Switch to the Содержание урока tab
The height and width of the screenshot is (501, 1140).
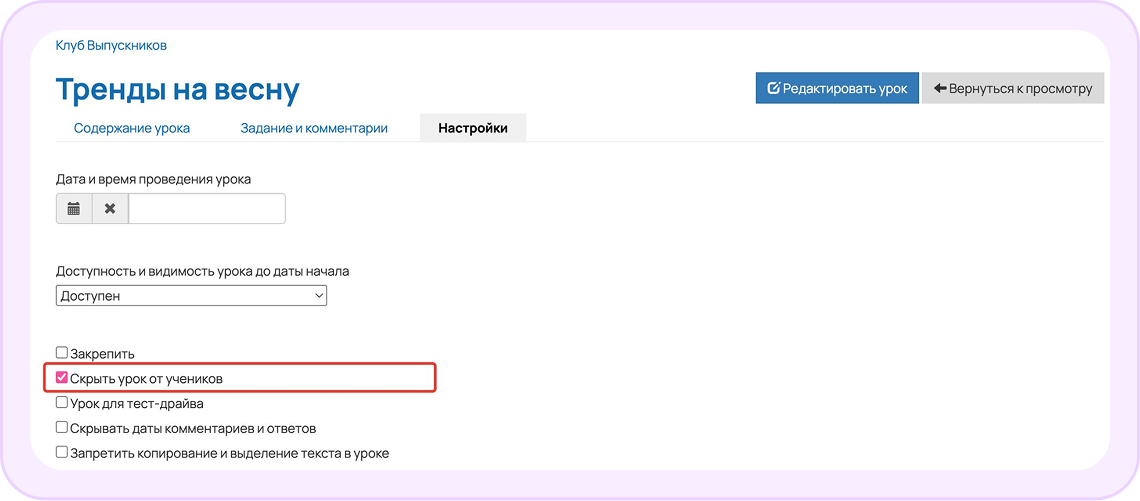[132, 128]
